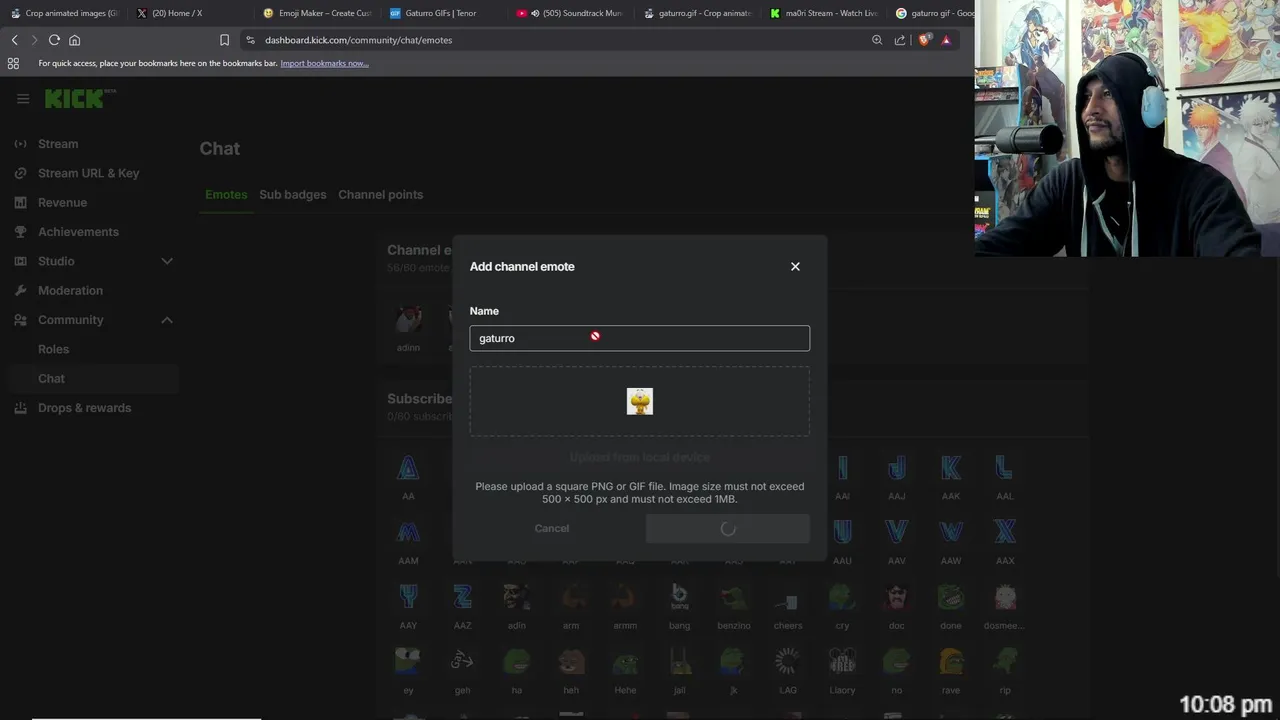Screen dimensions: 1280x720
Task: Switch to Crop animated images tab
Action: [64, 13]
